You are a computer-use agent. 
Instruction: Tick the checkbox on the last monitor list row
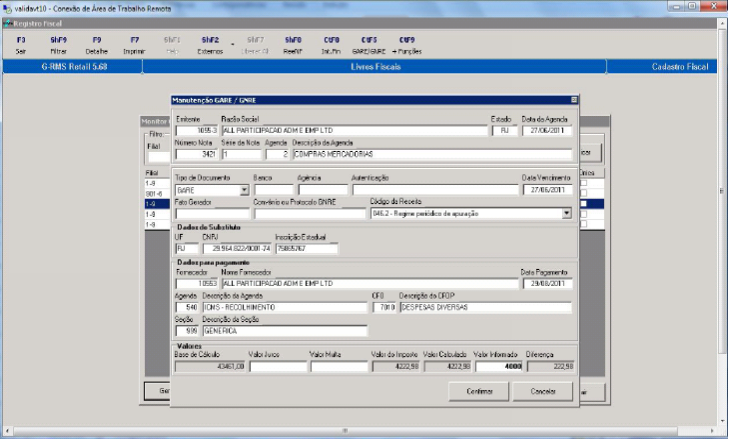click(586, 225)
